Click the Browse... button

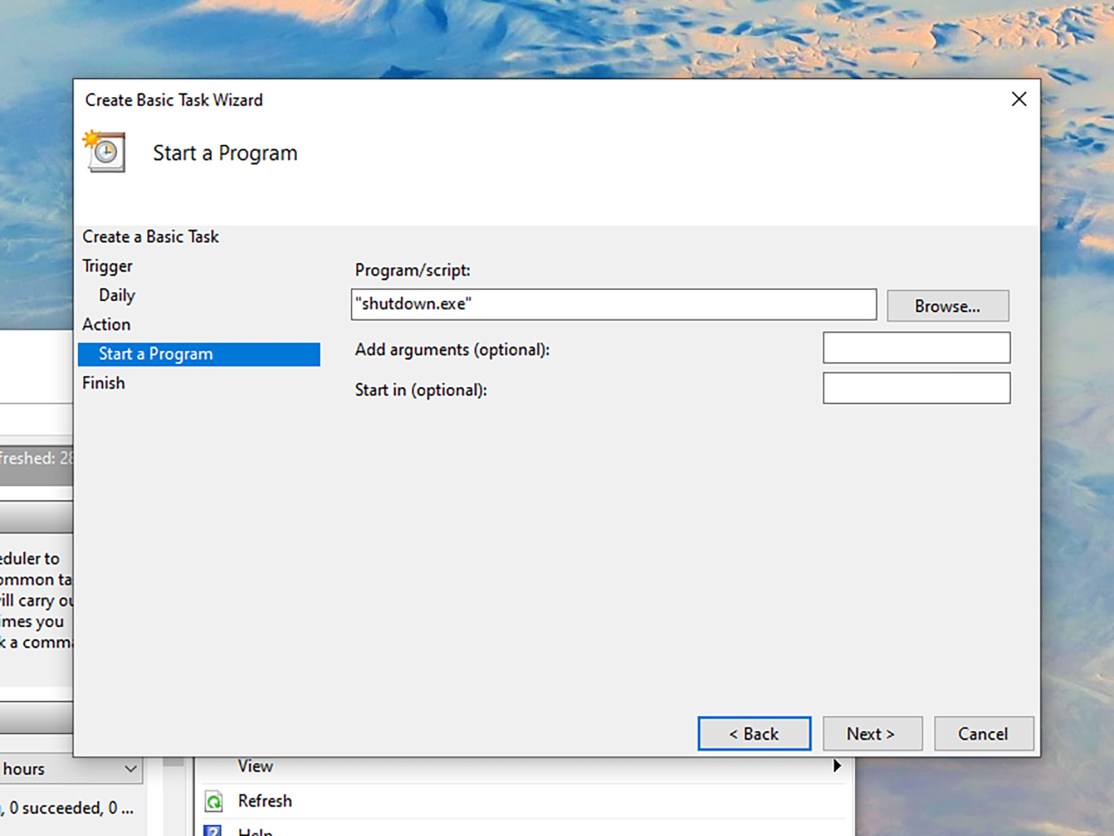click(x=947, y=306)
